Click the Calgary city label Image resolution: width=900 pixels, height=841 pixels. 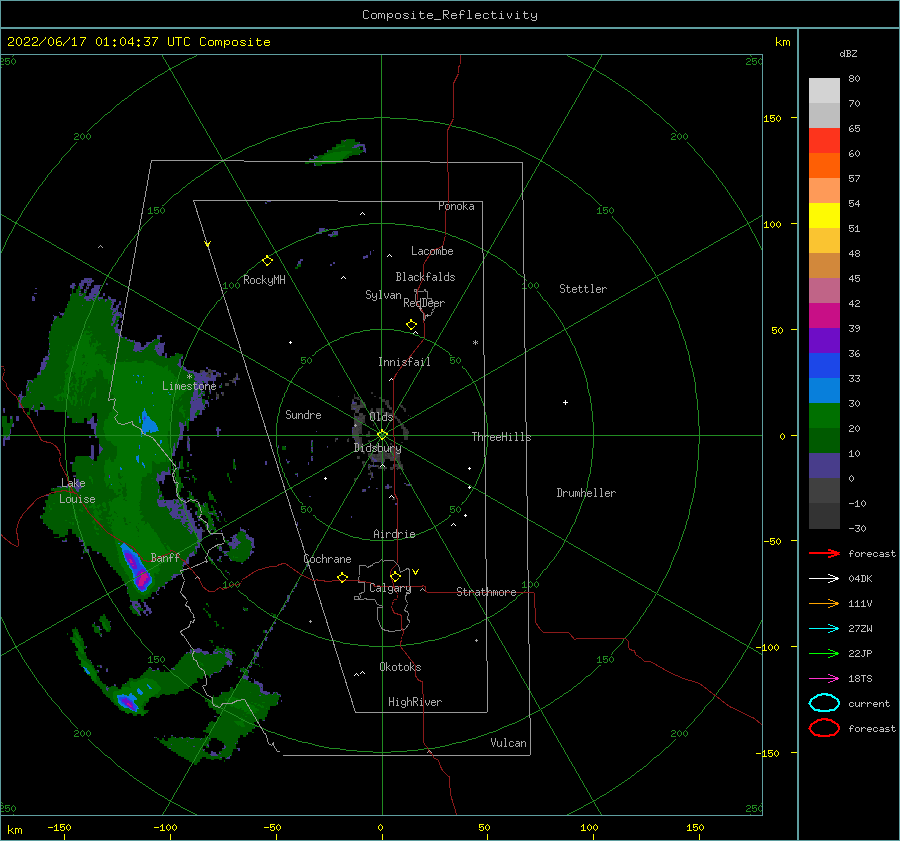point(390,588)
